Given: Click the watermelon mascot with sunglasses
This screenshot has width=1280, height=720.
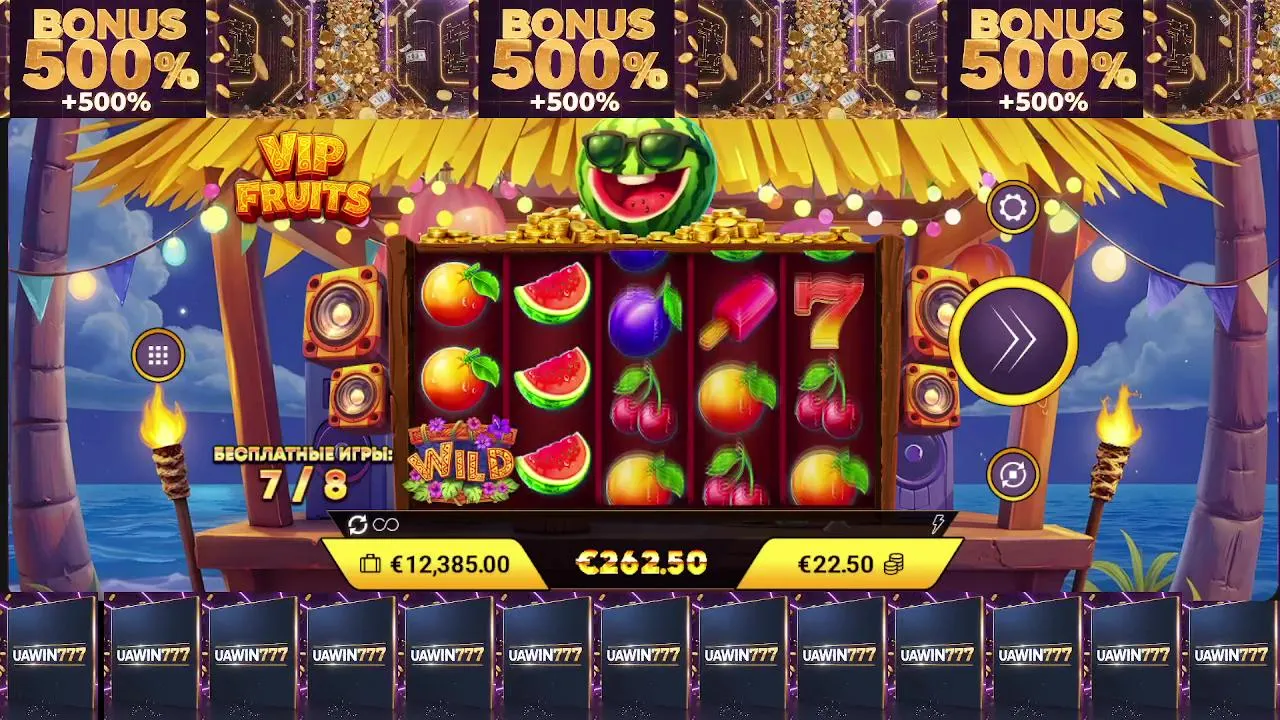Looking at the screenshot, I should point(646,175).
